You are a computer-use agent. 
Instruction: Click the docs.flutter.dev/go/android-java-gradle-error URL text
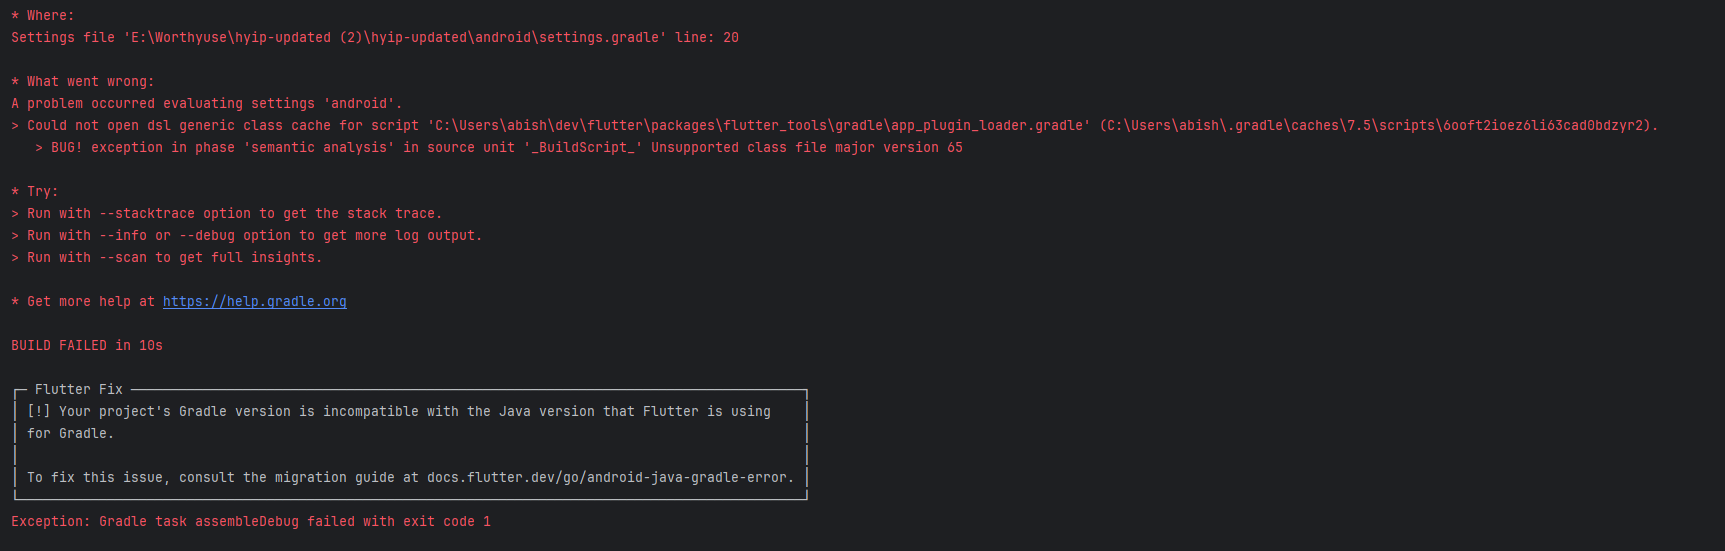click(x=610, y=477)
